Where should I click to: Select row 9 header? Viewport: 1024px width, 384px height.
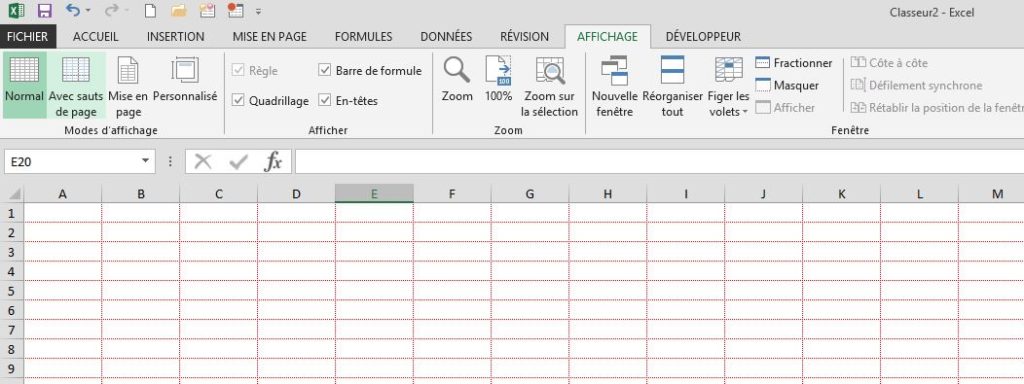coord(12,368)
